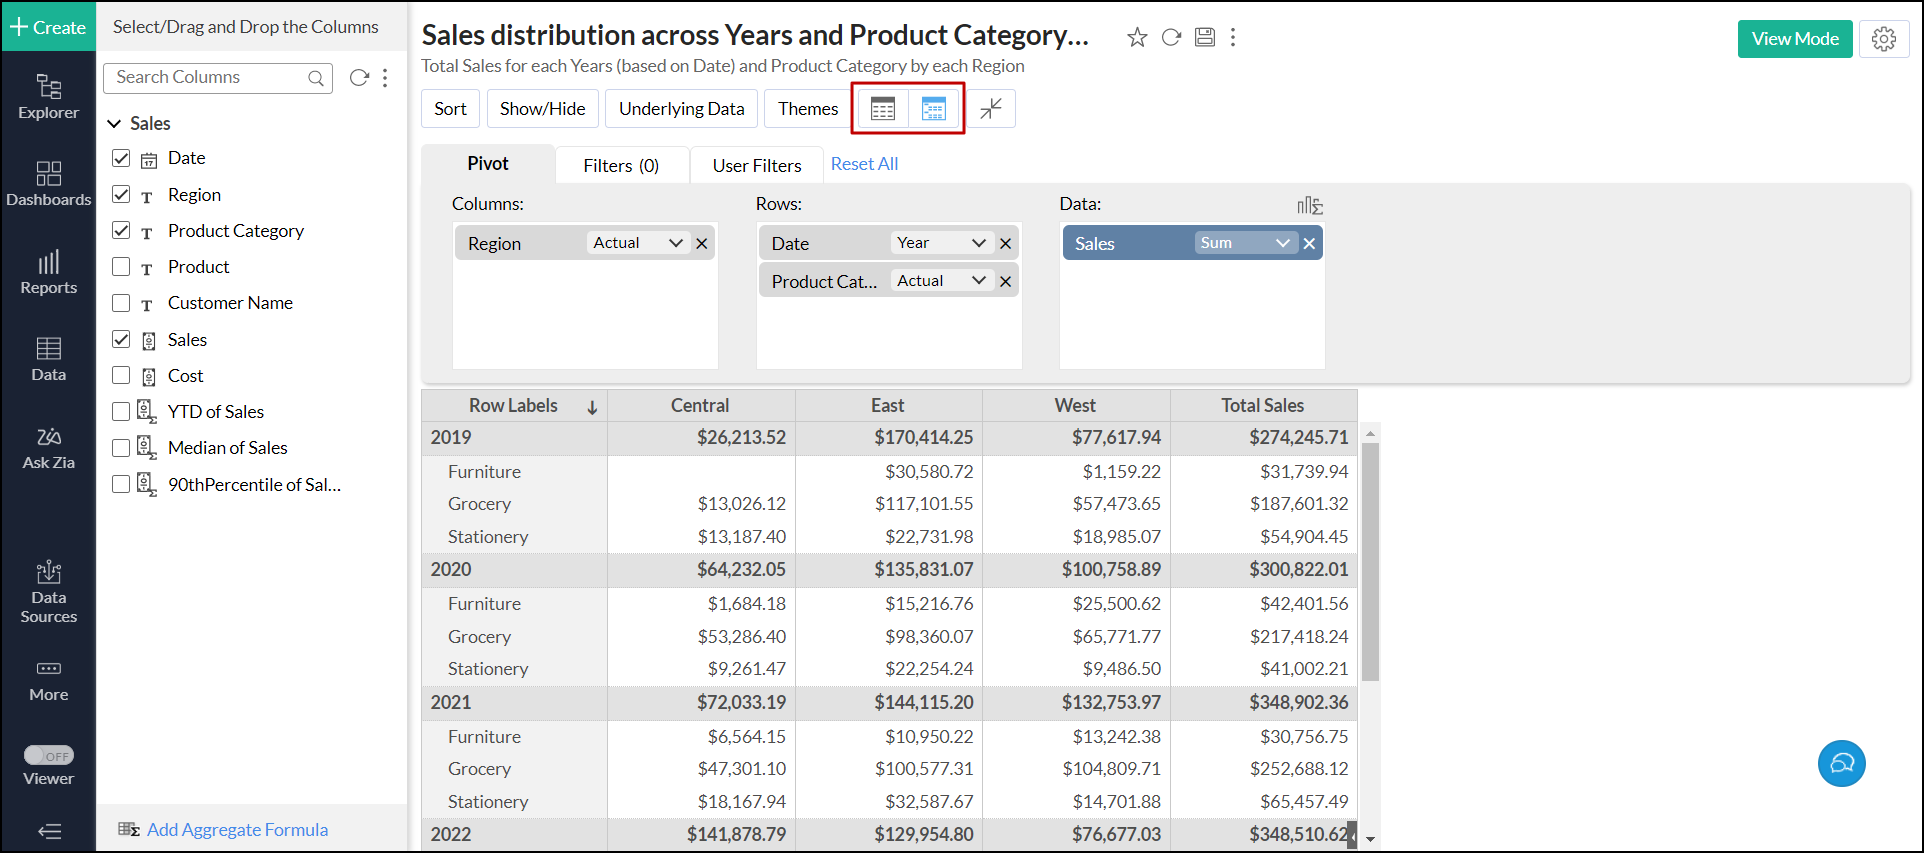Click the star favorite icon beside title
Image resolution: width=1924 pixels, height=853 pixels.
point(1137,38)
